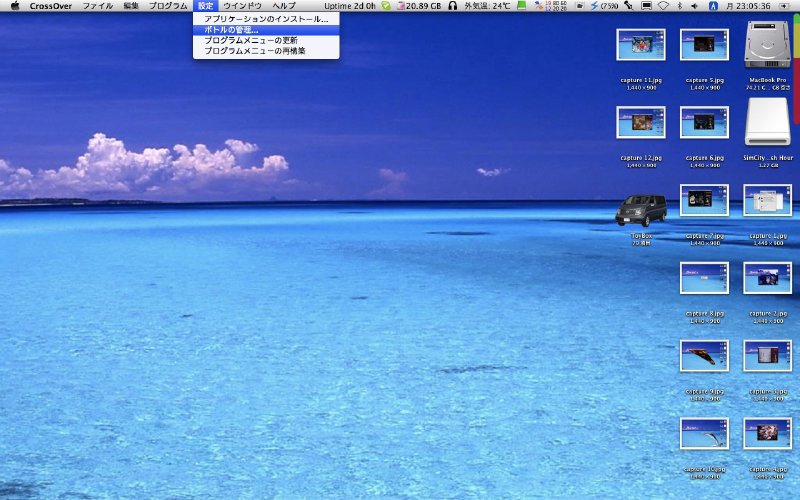Click the CrossOver application menu
The width and height of the screenshot is (800, 500).
tap(50, 6)
